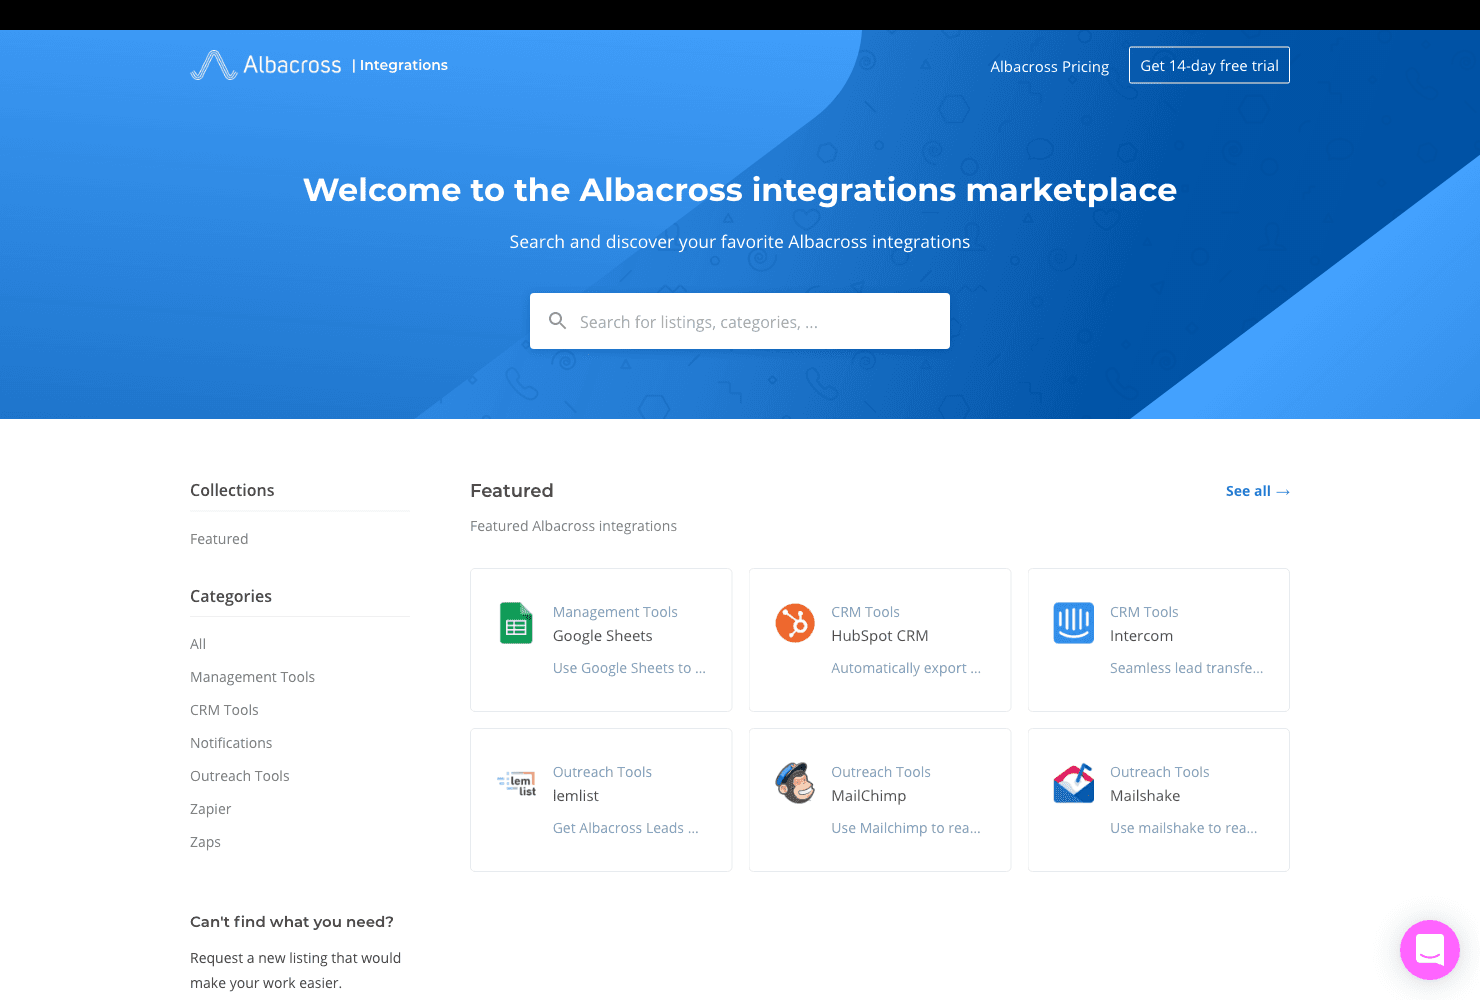Click the Albacross logo

click(266, 65)
